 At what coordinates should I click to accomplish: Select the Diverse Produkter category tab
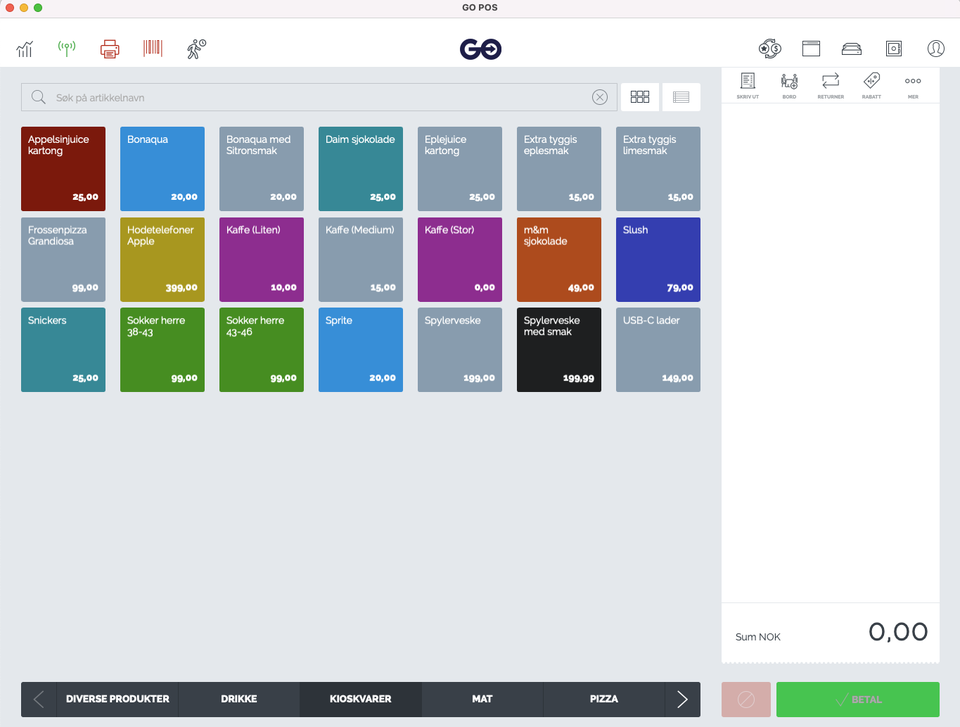(x=118, y=699)
